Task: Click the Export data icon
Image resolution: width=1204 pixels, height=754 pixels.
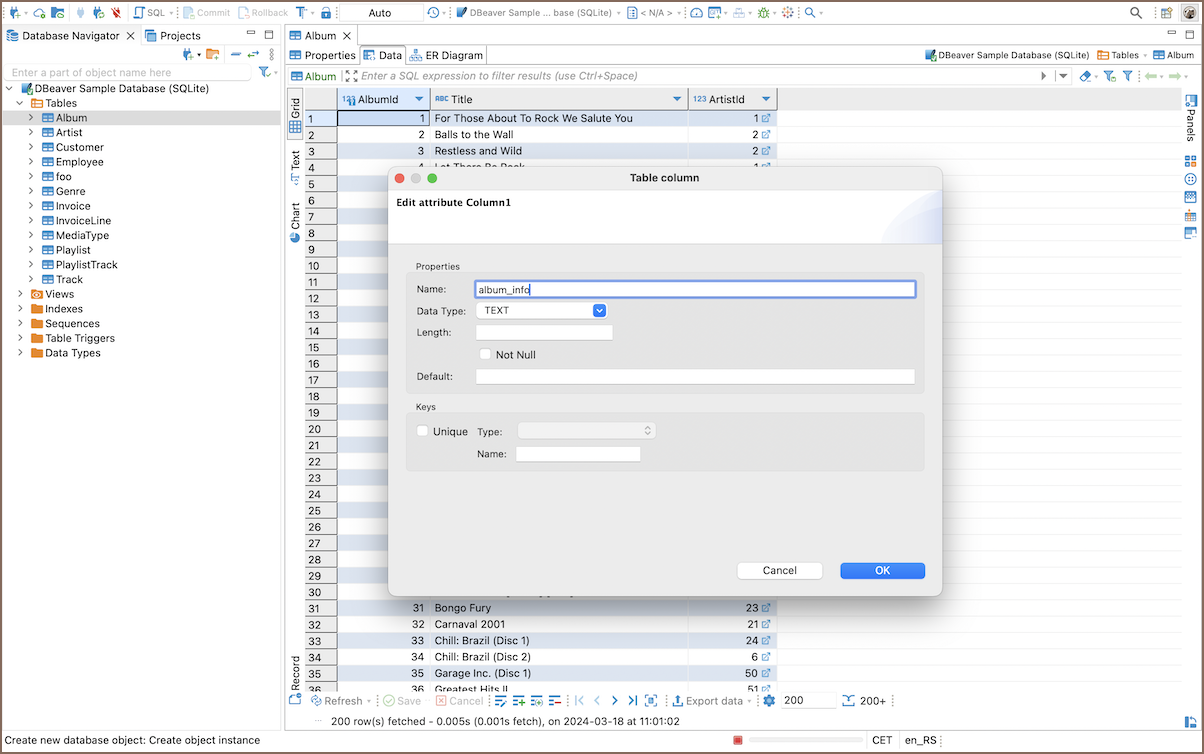Action: (x=678, y=701)
